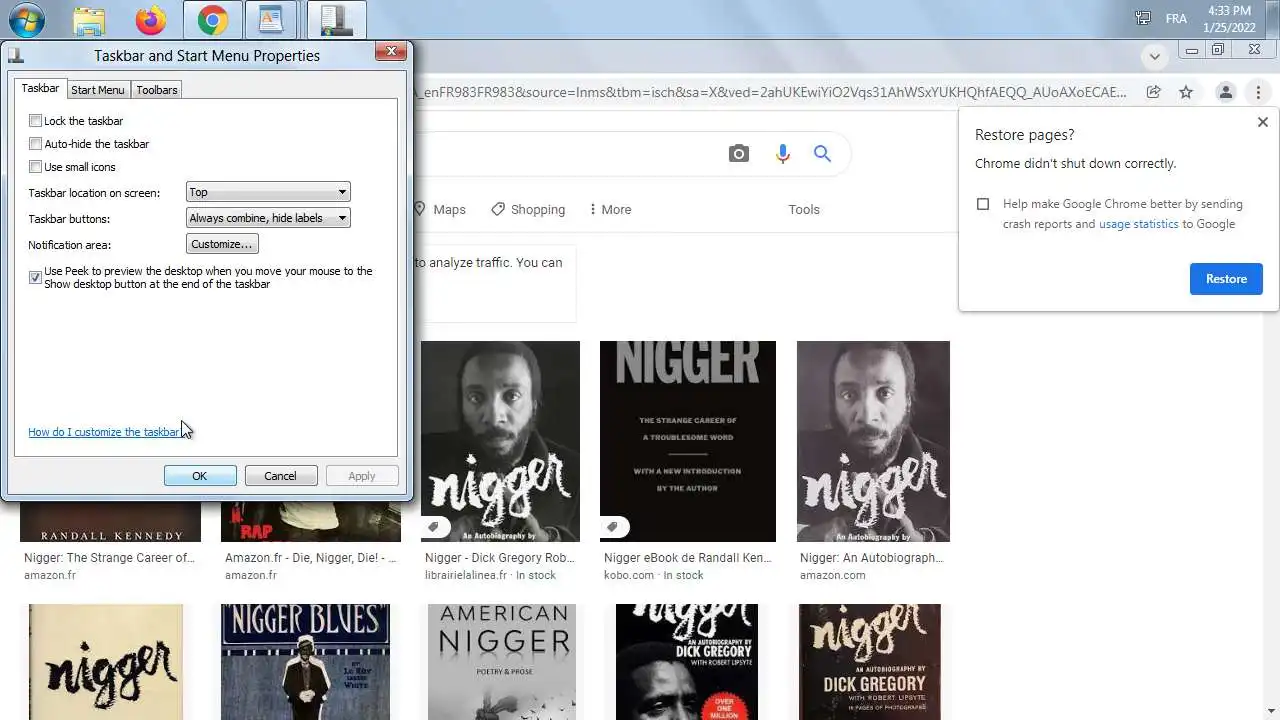This screenshot has width=1280, height=720.
Task: Start voice search with the microphone icon
Action: pos(783,154)
